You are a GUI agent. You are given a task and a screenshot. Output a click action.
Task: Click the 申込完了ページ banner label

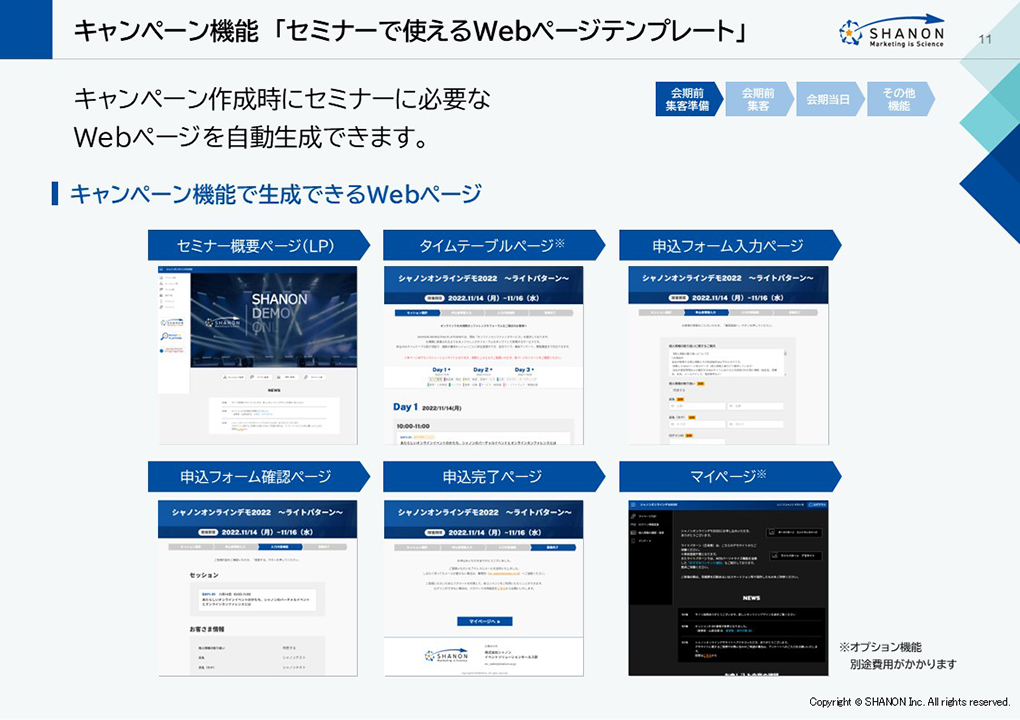(493, 477)
